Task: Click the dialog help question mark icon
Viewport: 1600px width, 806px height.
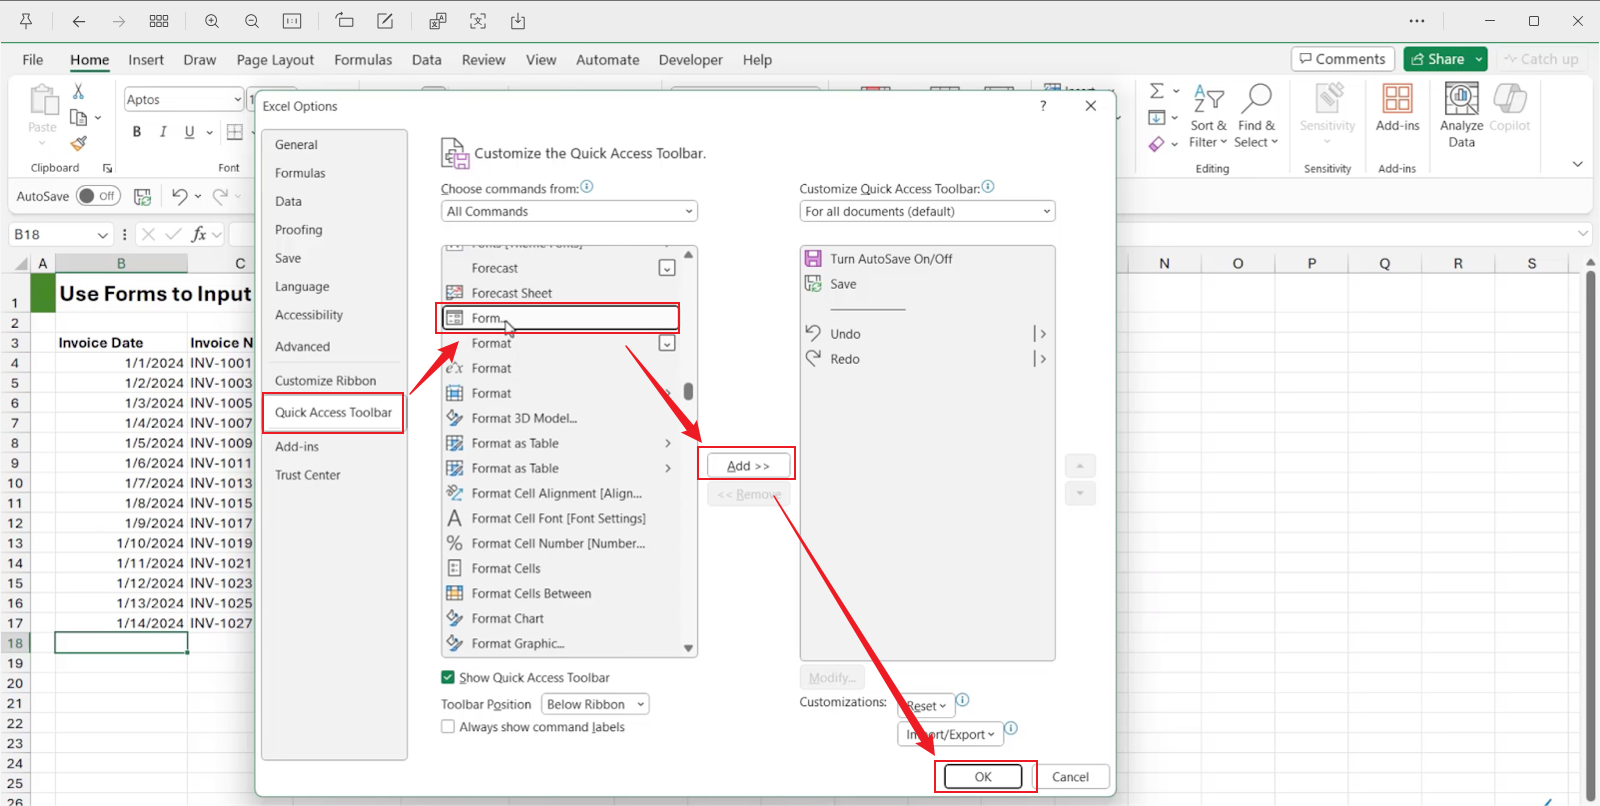Action: tap(1043, 106)
